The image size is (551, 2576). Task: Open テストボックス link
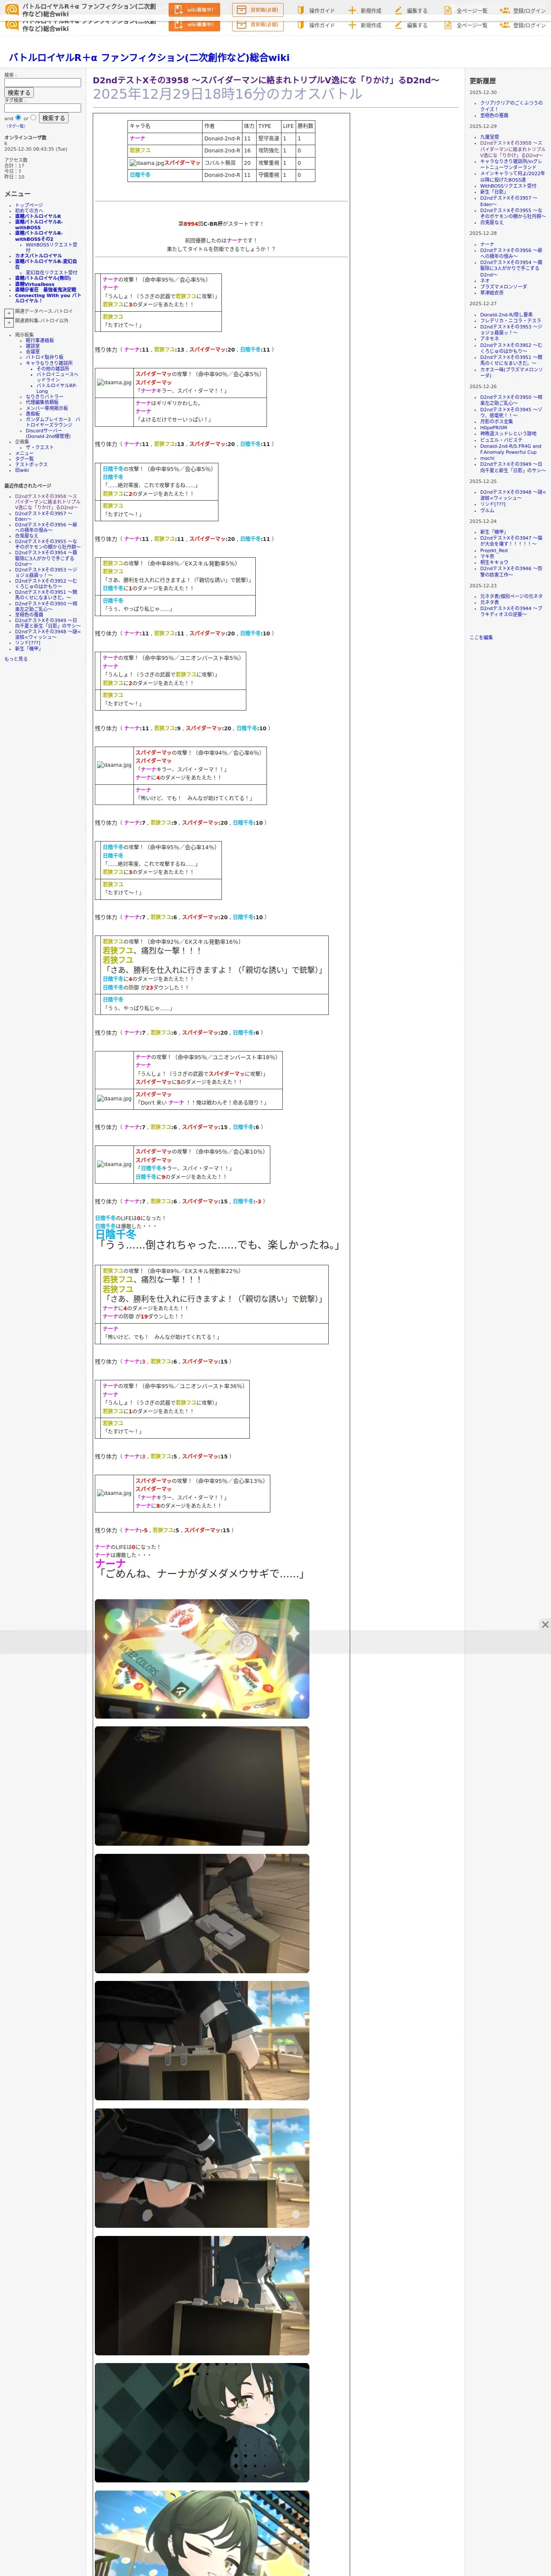[x=31, y=464]
